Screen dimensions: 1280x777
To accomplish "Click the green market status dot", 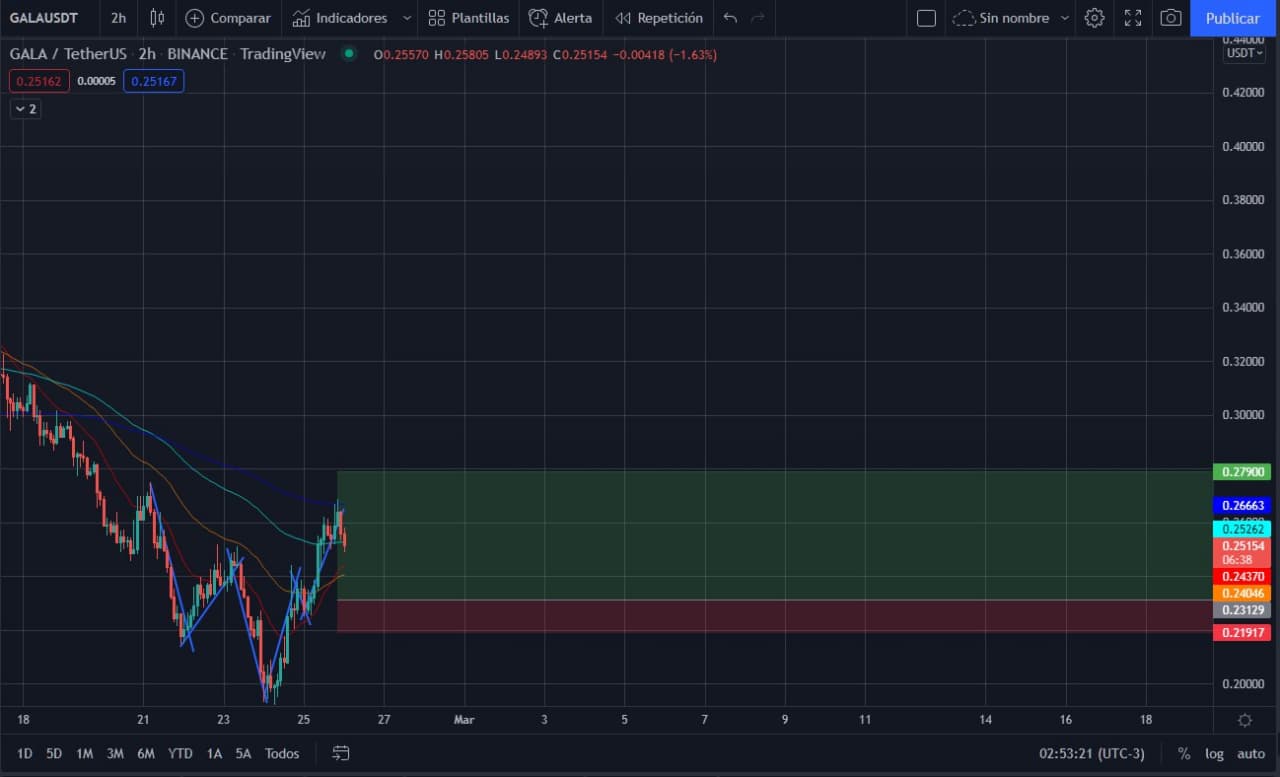I will 348,54.
